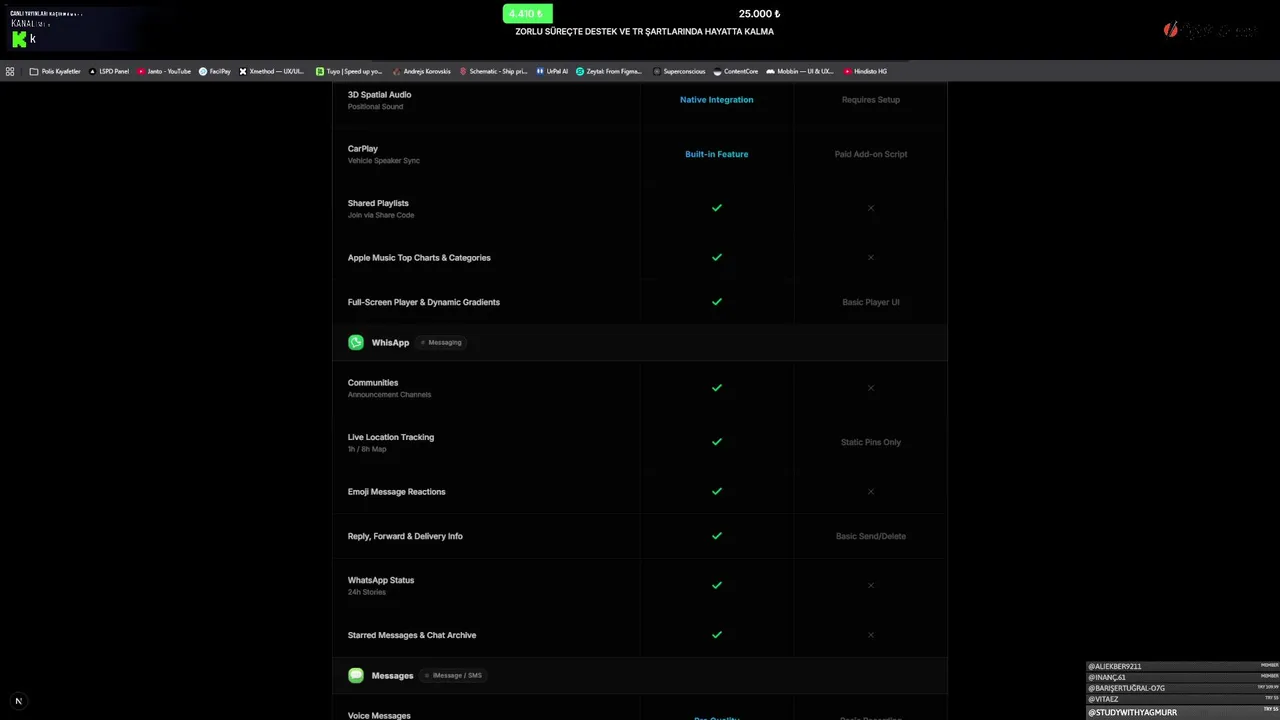
Task: Open the Superconscious bookmark
Action: click(x=679, y=71)
